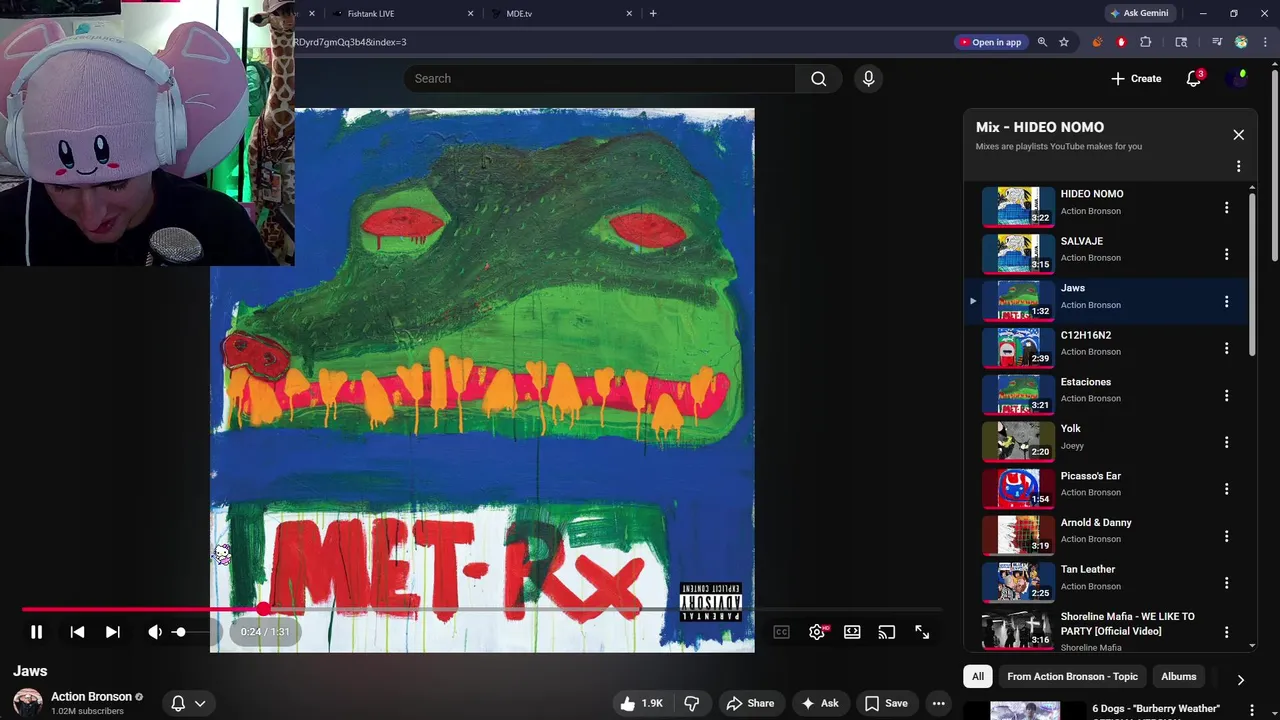Viewport: 1280px width, 720px height.
Task: Select the All filter chip
Action: (978, 677)
